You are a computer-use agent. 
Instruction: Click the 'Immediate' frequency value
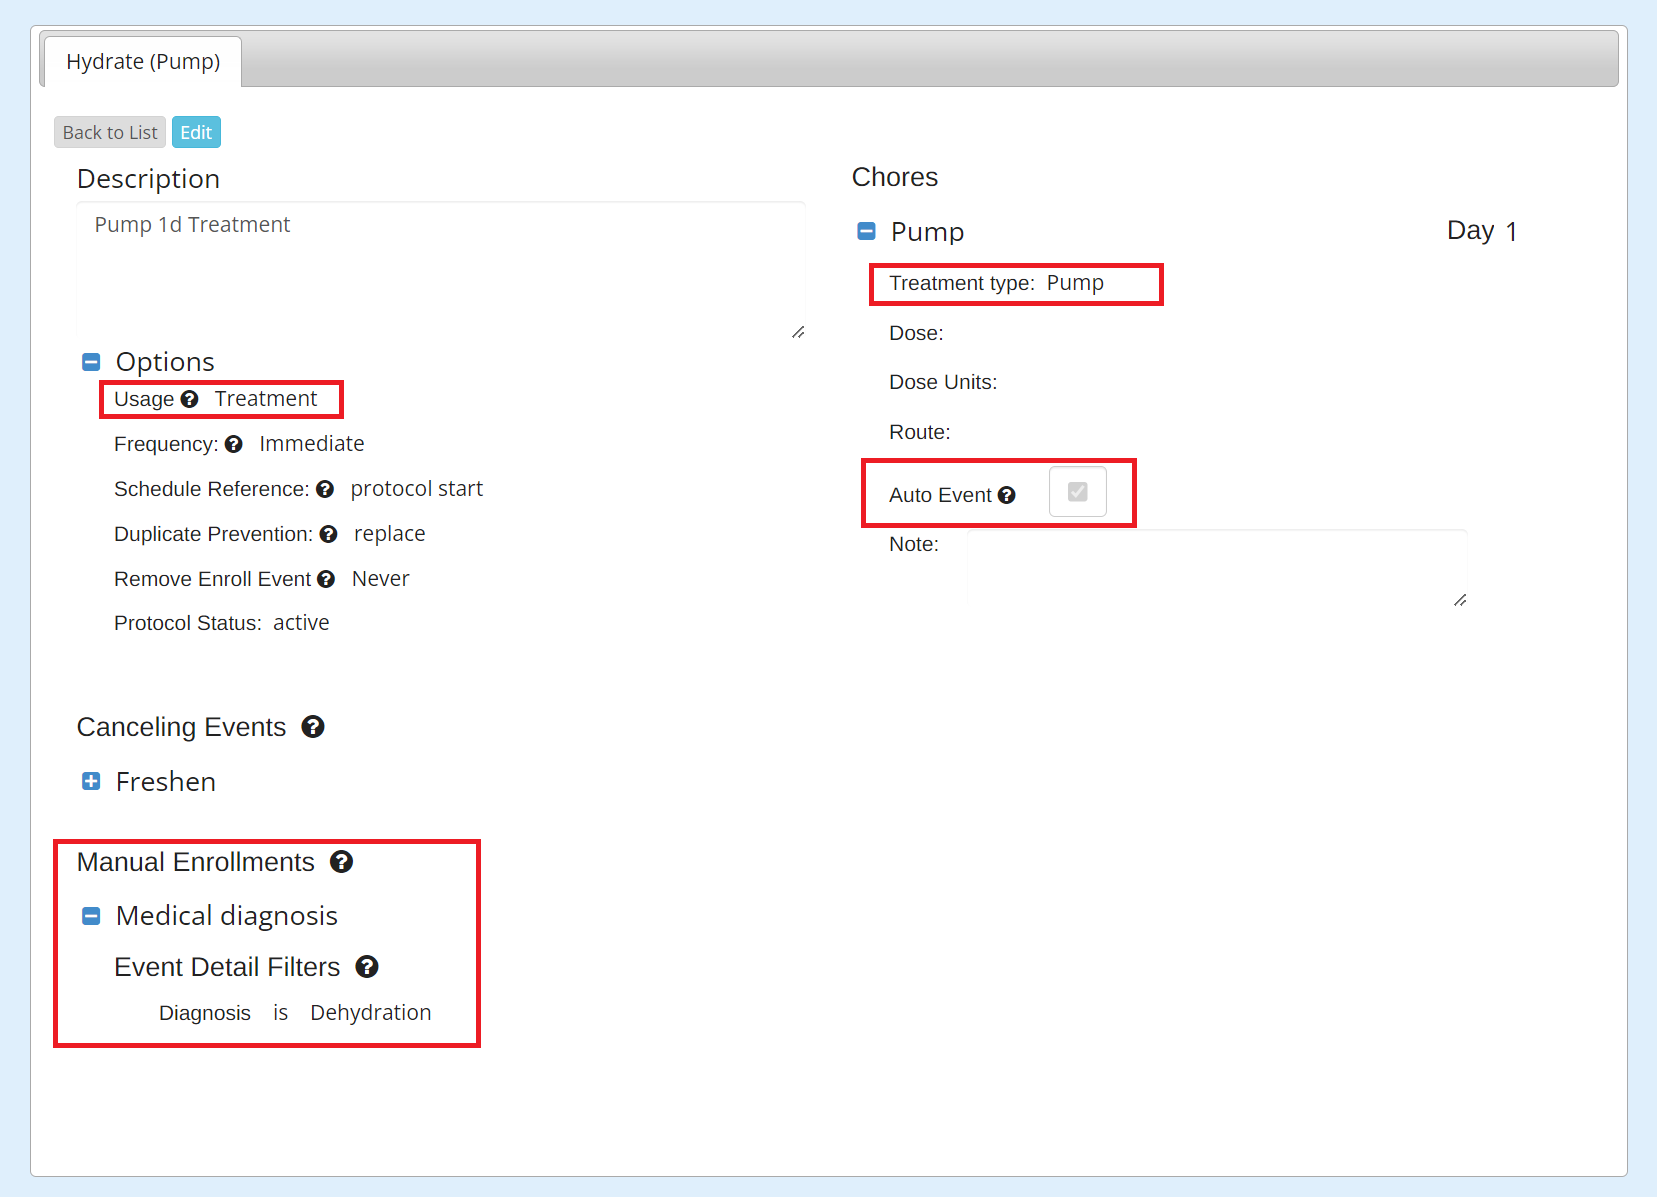coord(312,444)
